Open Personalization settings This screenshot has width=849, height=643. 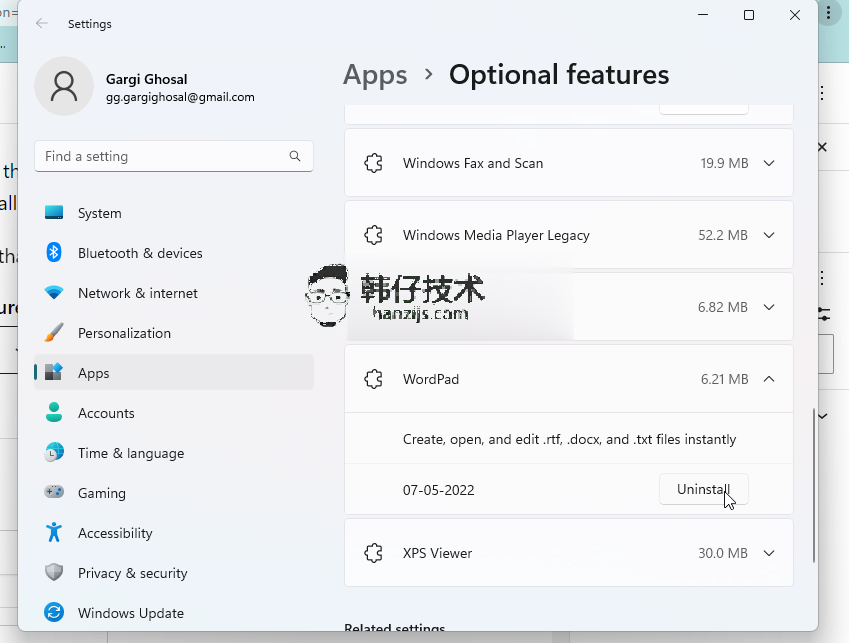point(174,333)
